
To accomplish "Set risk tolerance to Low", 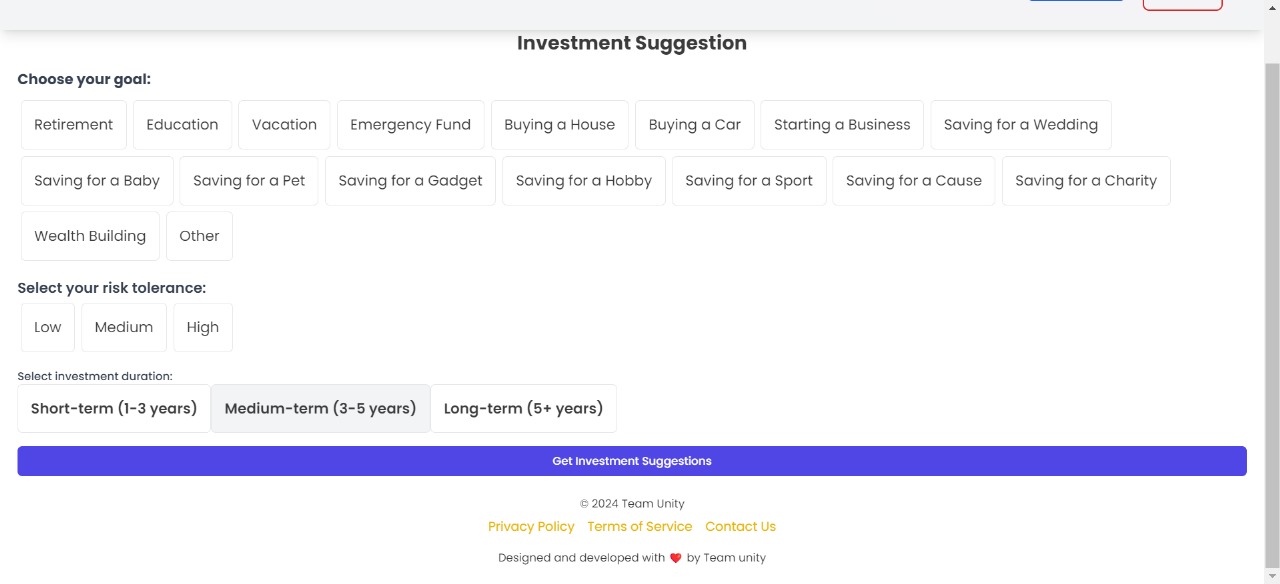I will pyautogui.click(x=48, y=327).
